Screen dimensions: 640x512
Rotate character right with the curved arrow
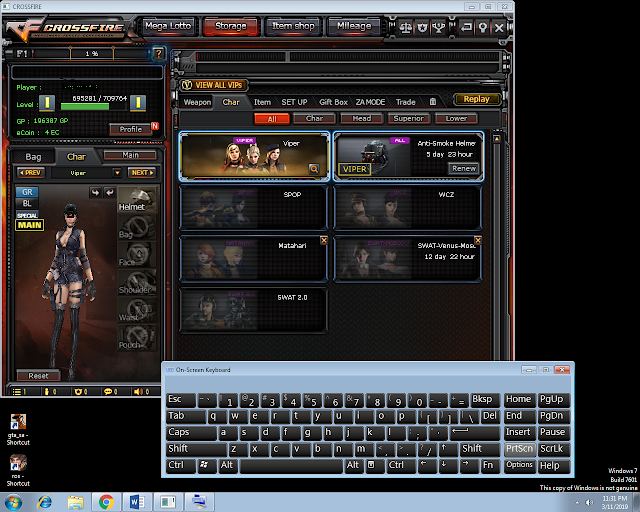[110, 192]
